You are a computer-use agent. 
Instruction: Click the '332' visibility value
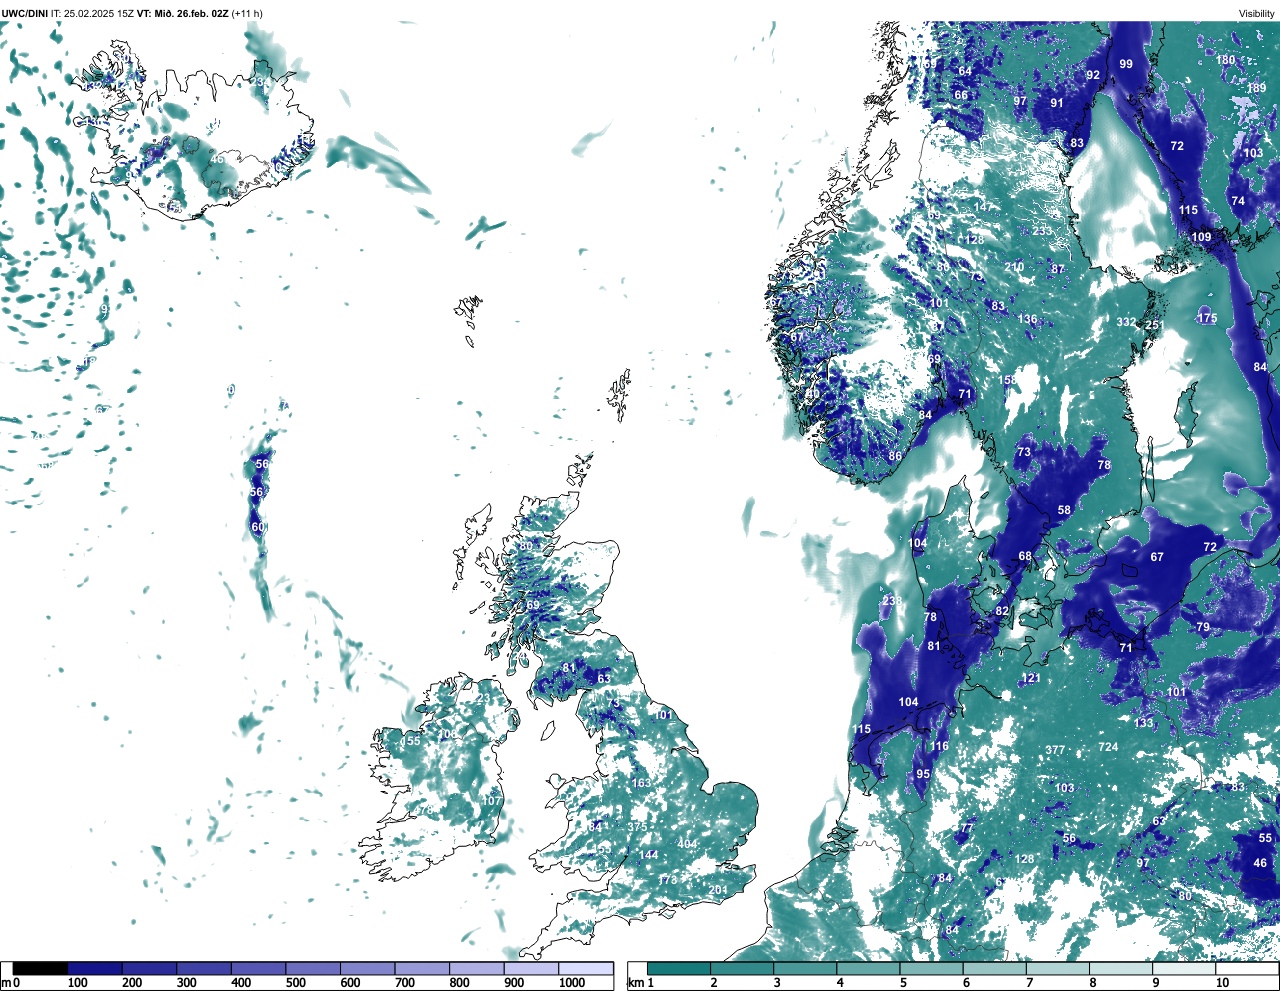[1126, 322]
